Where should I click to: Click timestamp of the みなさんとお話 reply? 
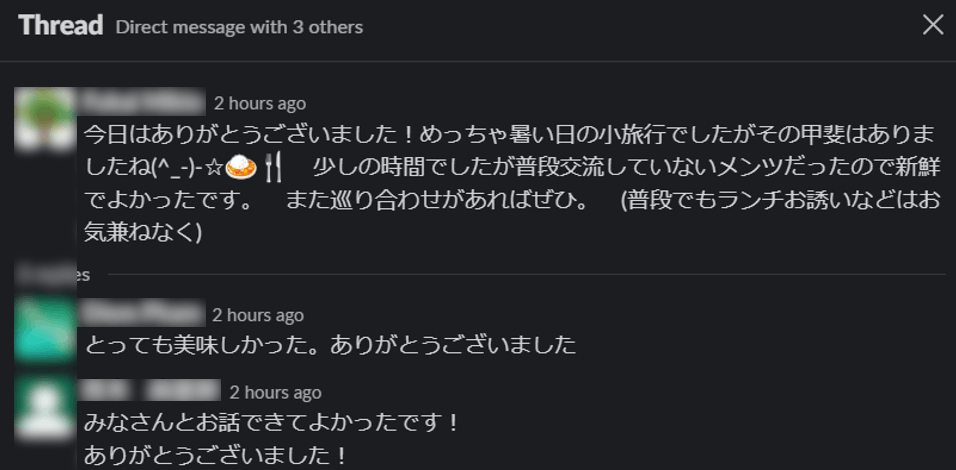tap(275, 392)
